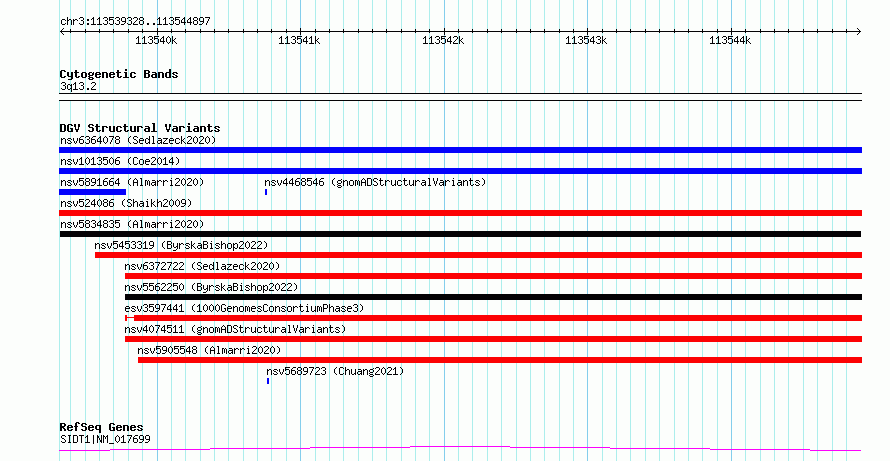
Task: Click the ruler's right arrowhead
Action: click(859, 32)
